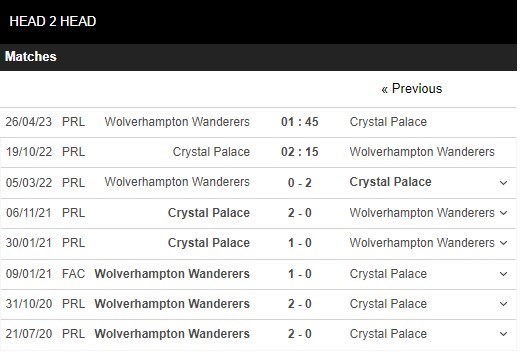
Task: Click the 1 - 0 score on 30/01/21
Action: pyautogui.click(x=300, y=243)
